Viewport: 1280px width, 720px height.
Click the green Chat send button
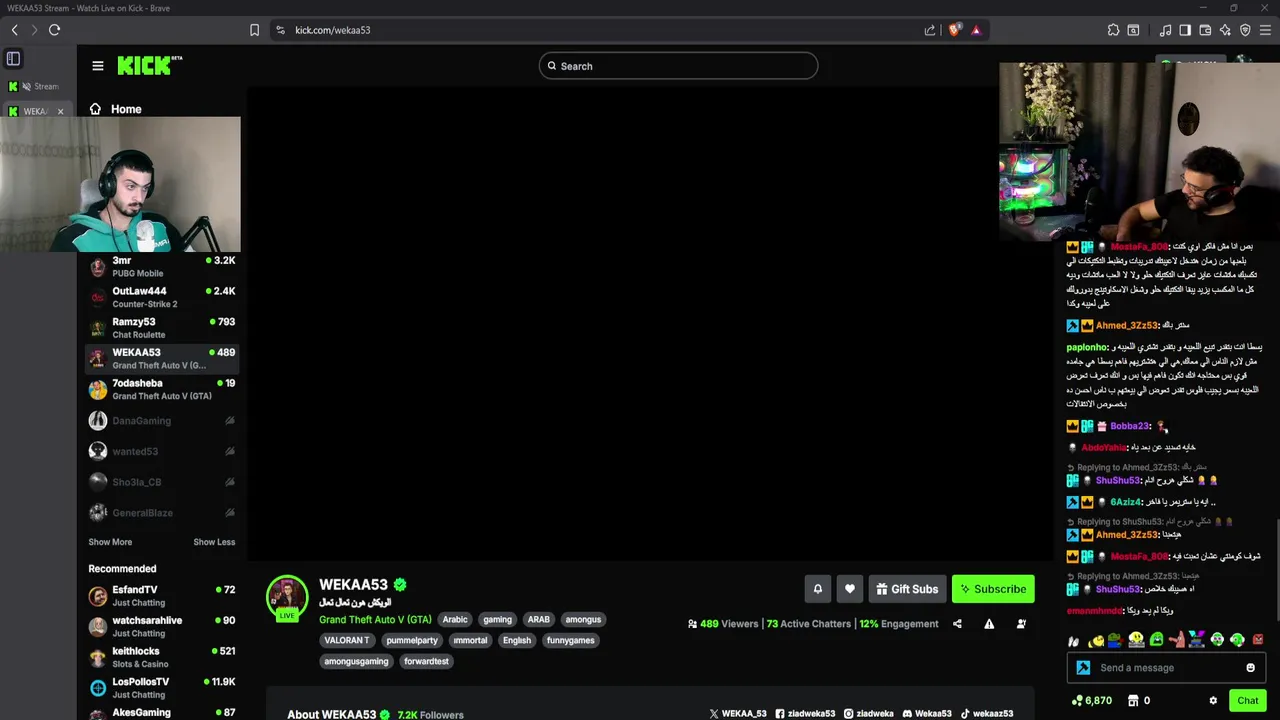[1247, 701]
